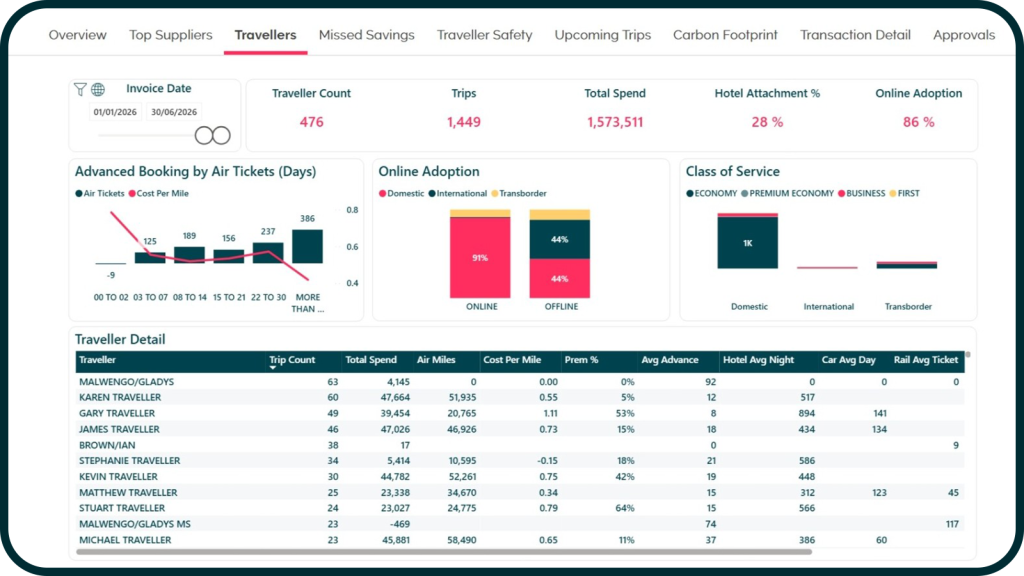This screenshot has width=1024, height=576.
Task: Sort by the Trip Count column header
Action: tap(292, 360)
